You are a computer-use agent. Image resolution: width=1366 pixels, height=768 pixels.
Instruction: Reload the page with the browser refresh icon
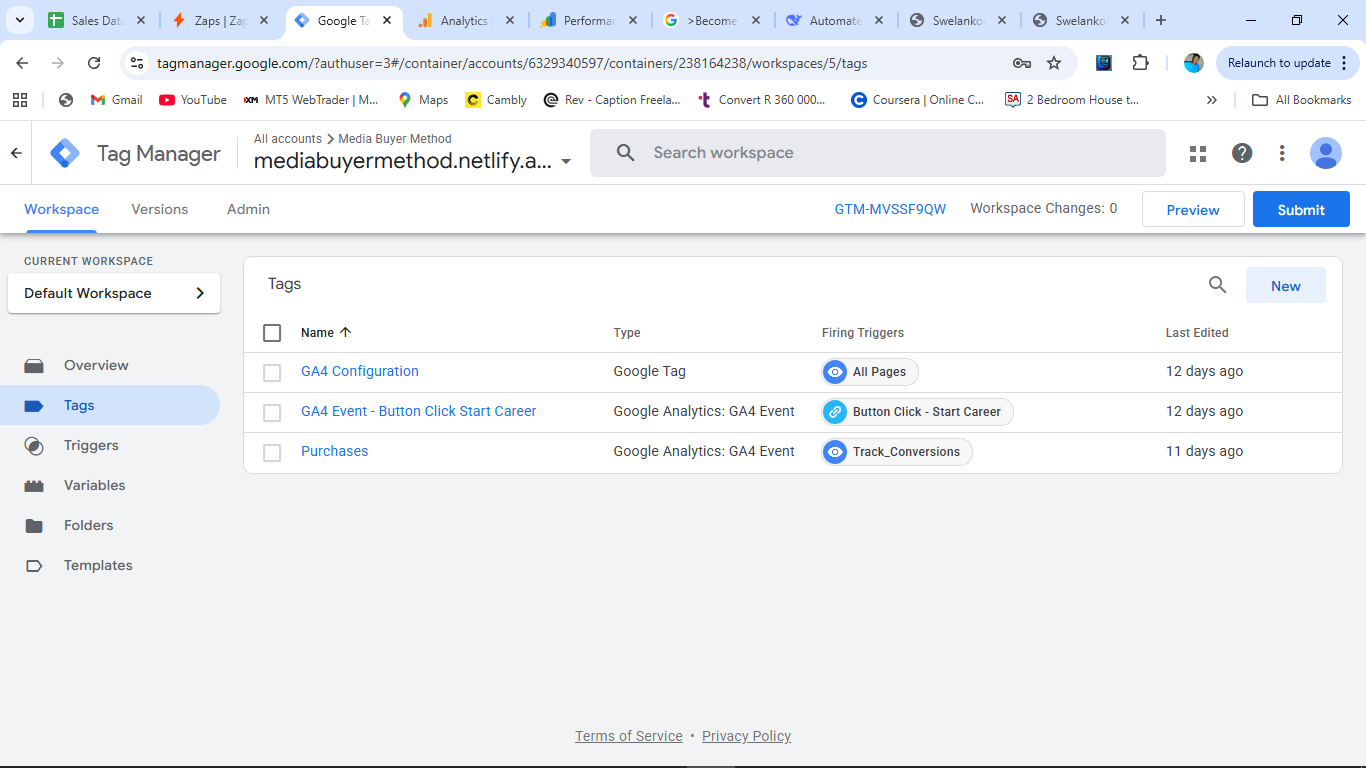[x=94, y=63]
